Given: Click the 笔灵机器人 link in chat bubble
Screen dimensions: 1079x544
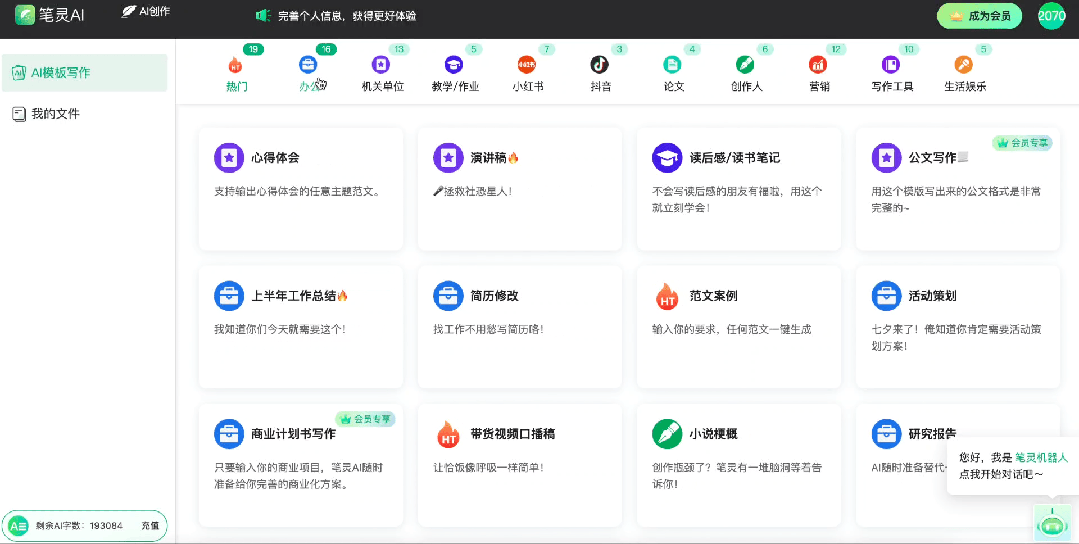Looking at the screenshot, I should coord(1042,457).
